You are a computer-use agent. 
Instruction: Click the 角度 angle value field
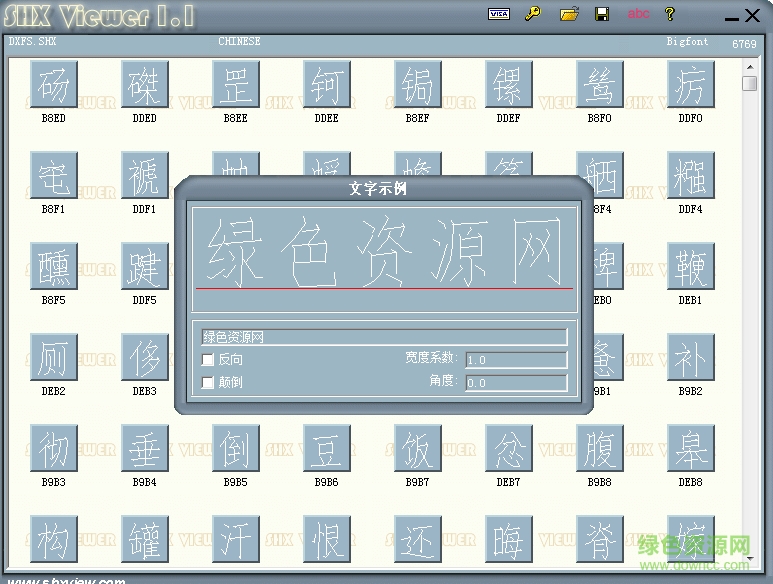[x=516, y=383]
